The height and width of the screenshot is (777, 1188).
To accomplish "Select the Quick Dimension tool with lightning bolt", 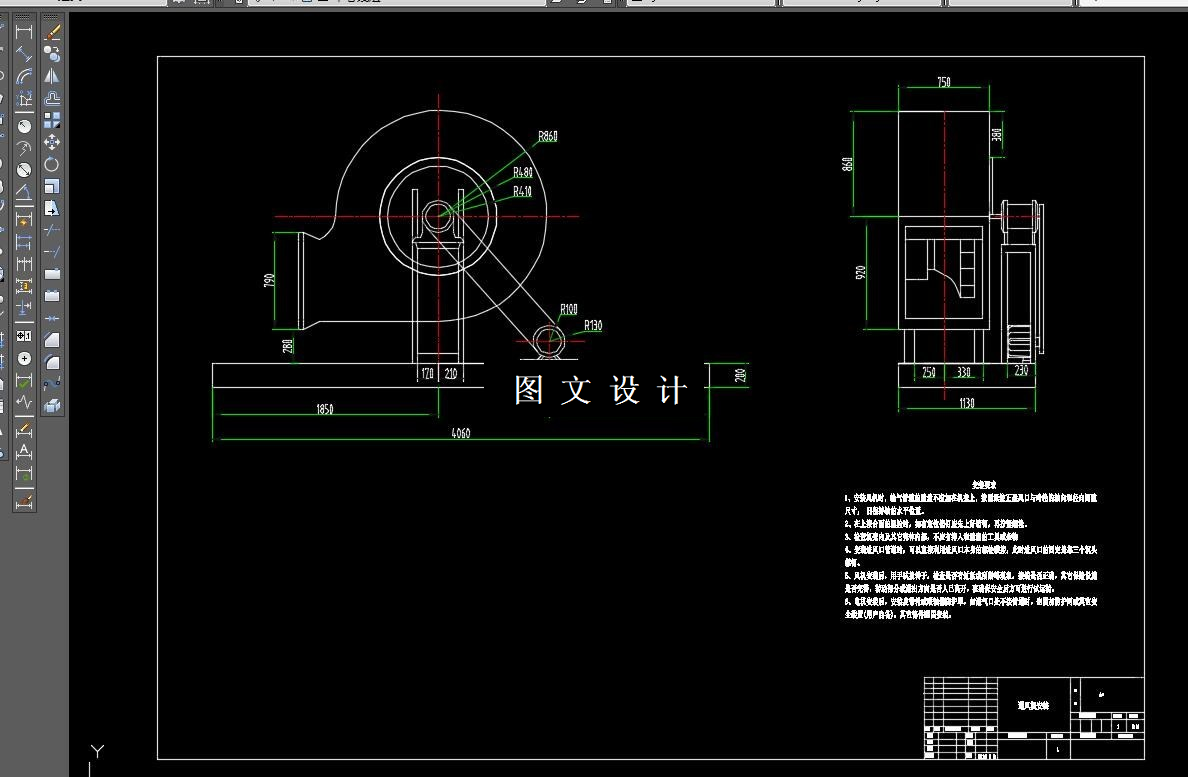I will 24,220.
